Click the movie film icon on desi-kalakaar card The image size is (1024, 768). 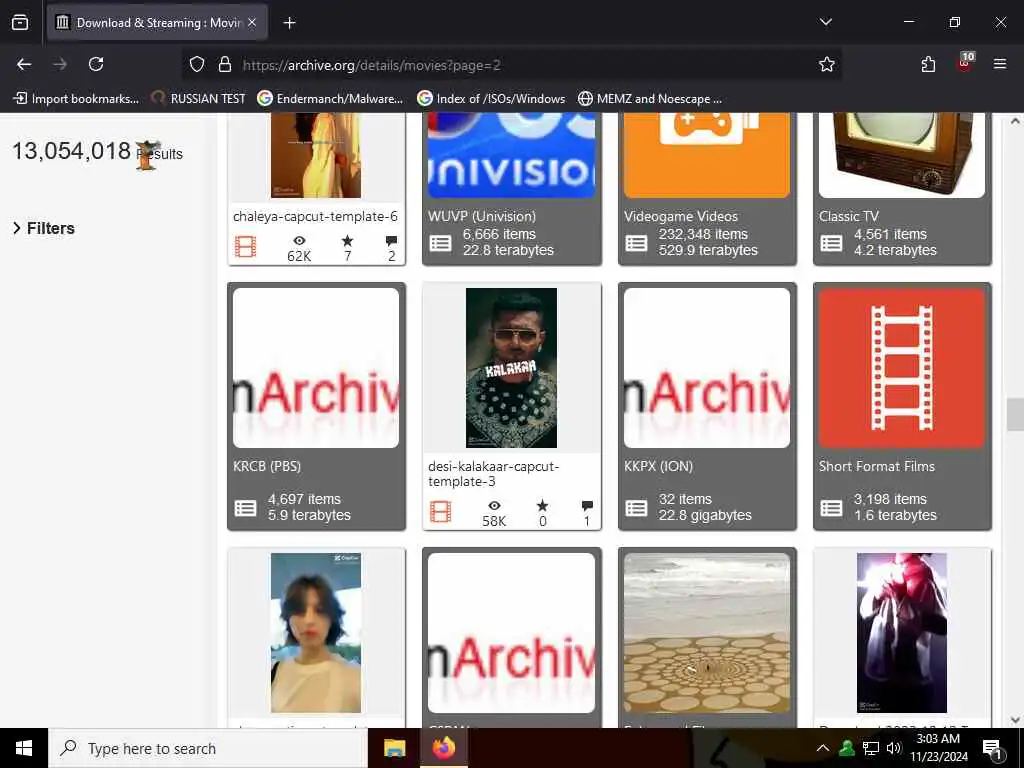click(441, 511)
